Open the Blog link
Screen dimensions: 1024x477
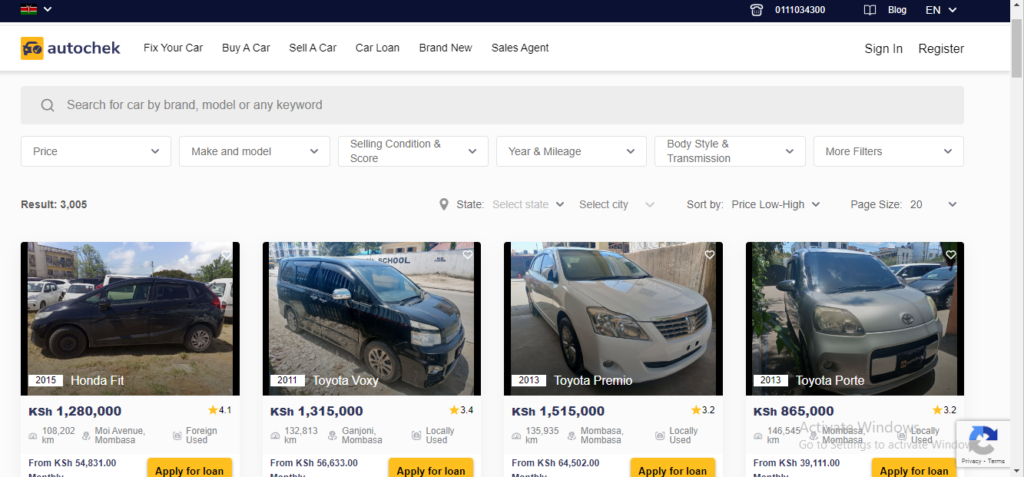[x=897, y=10]
